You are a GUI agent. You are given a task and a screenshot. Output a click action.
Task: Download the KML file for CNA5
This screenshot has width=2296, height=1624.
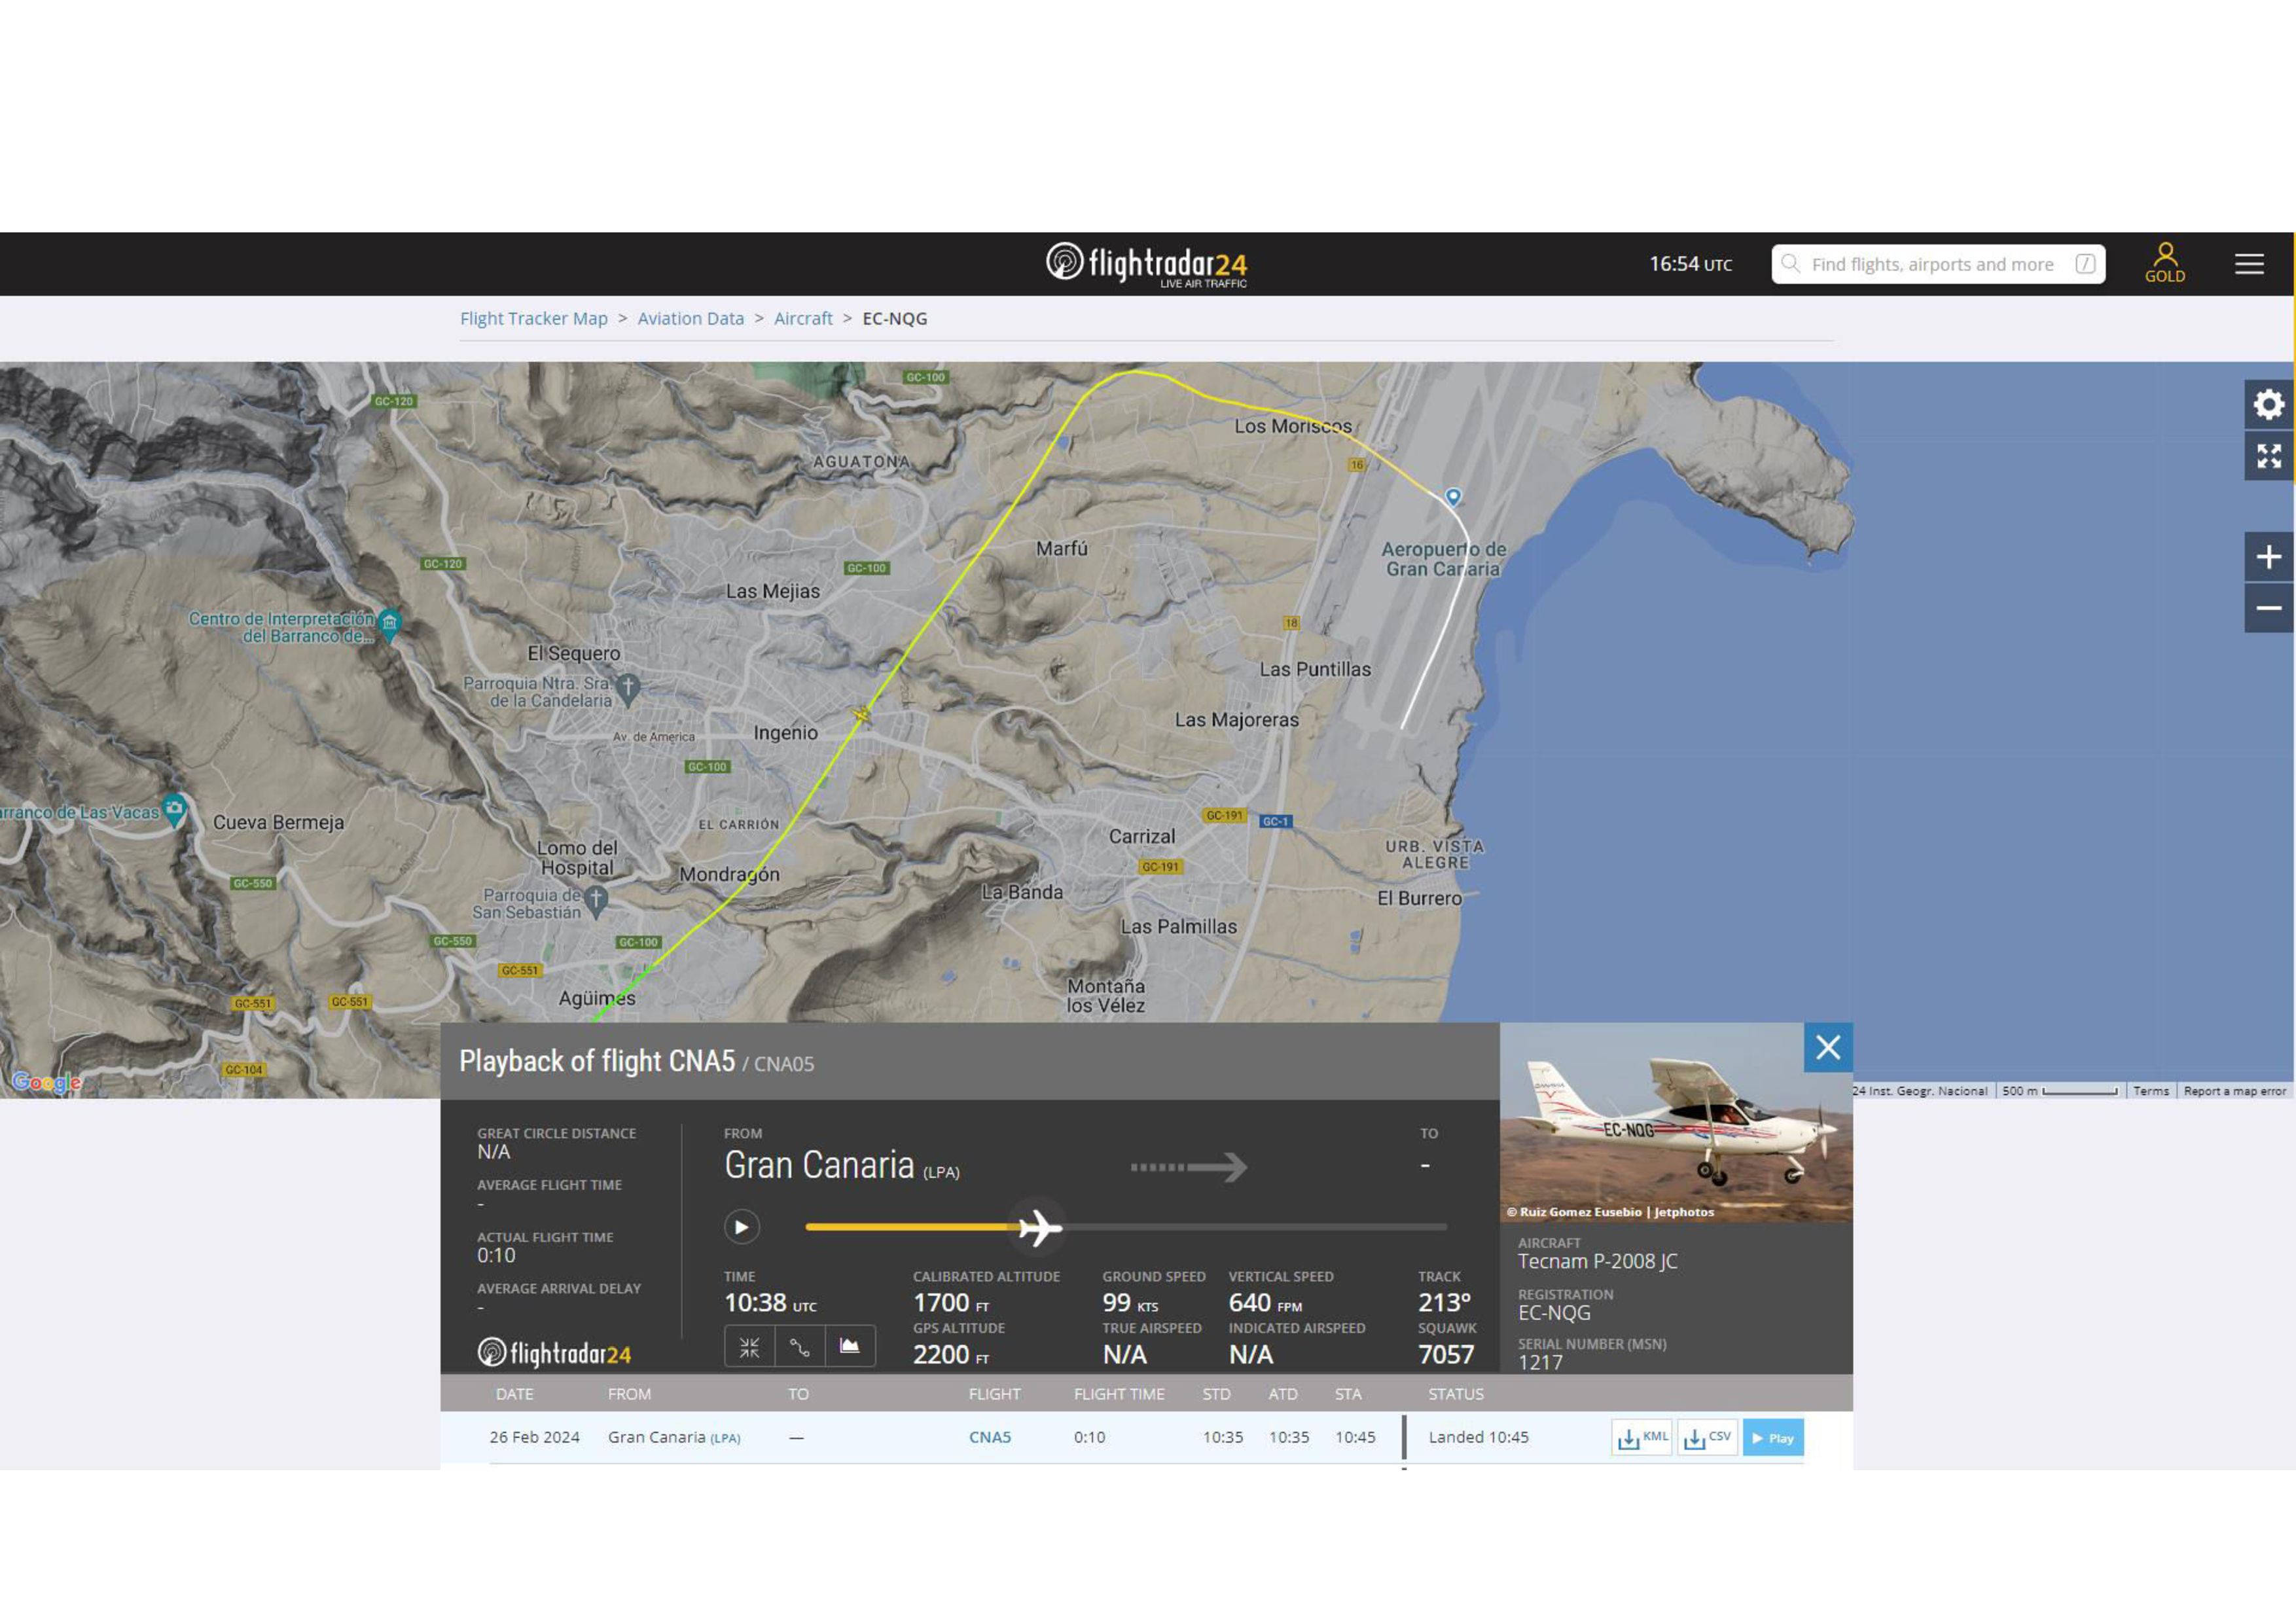click(1641, 1438)
